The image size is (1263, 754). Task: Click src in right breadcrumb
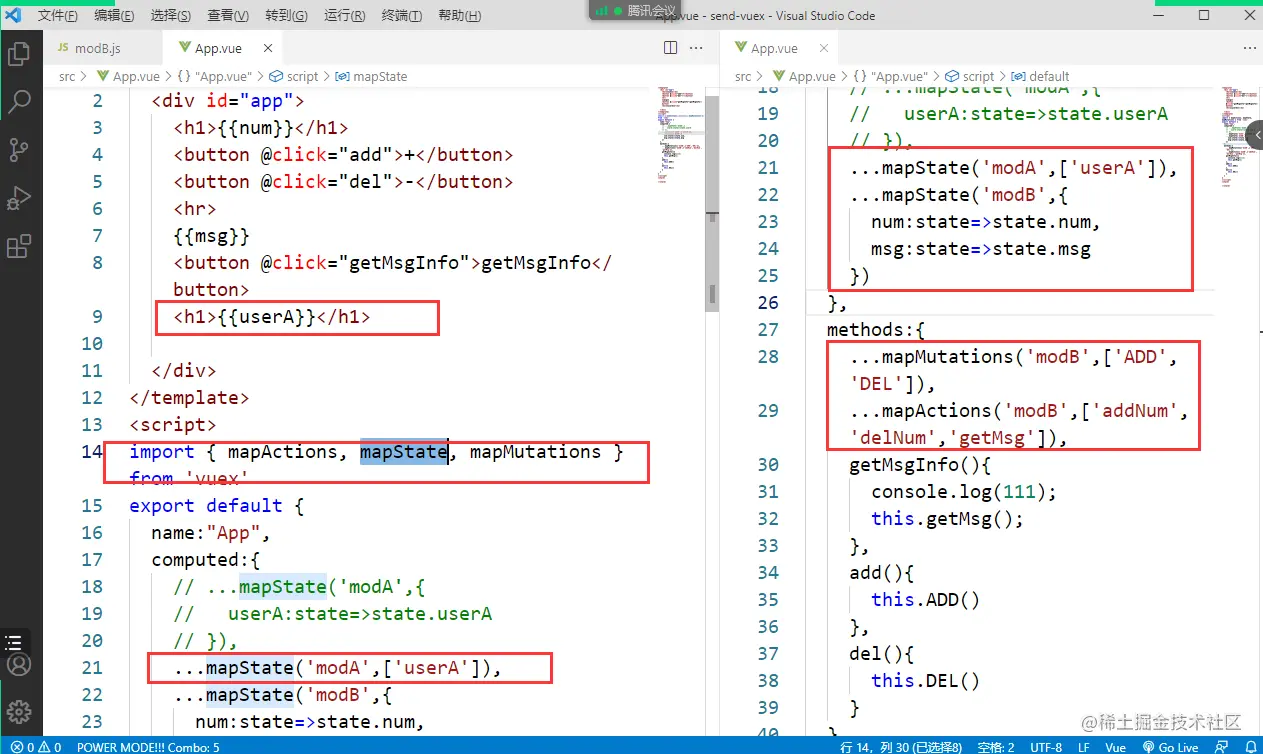tap(743, 76)
